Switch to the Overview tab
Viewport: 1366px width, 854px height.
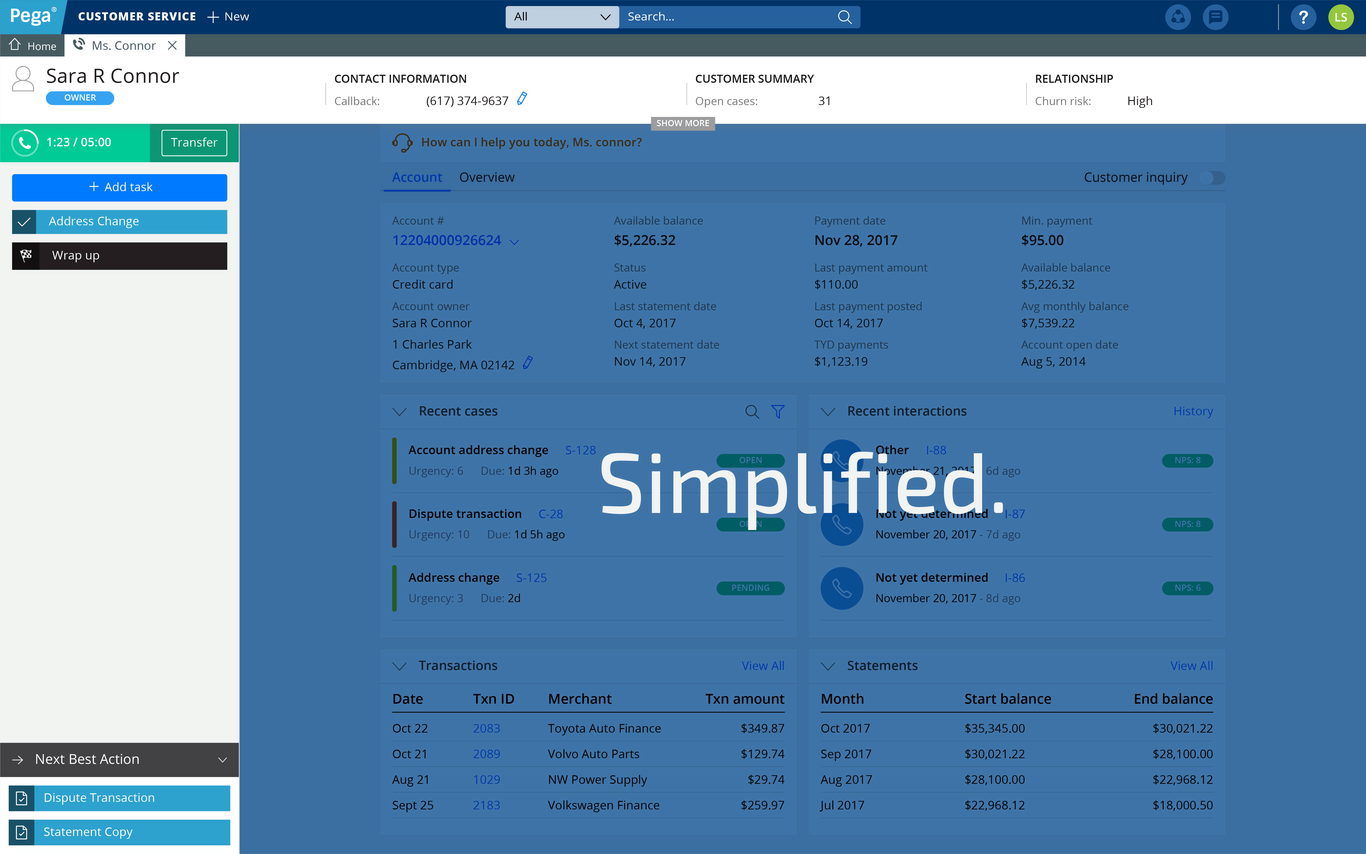tap(487, 177)
